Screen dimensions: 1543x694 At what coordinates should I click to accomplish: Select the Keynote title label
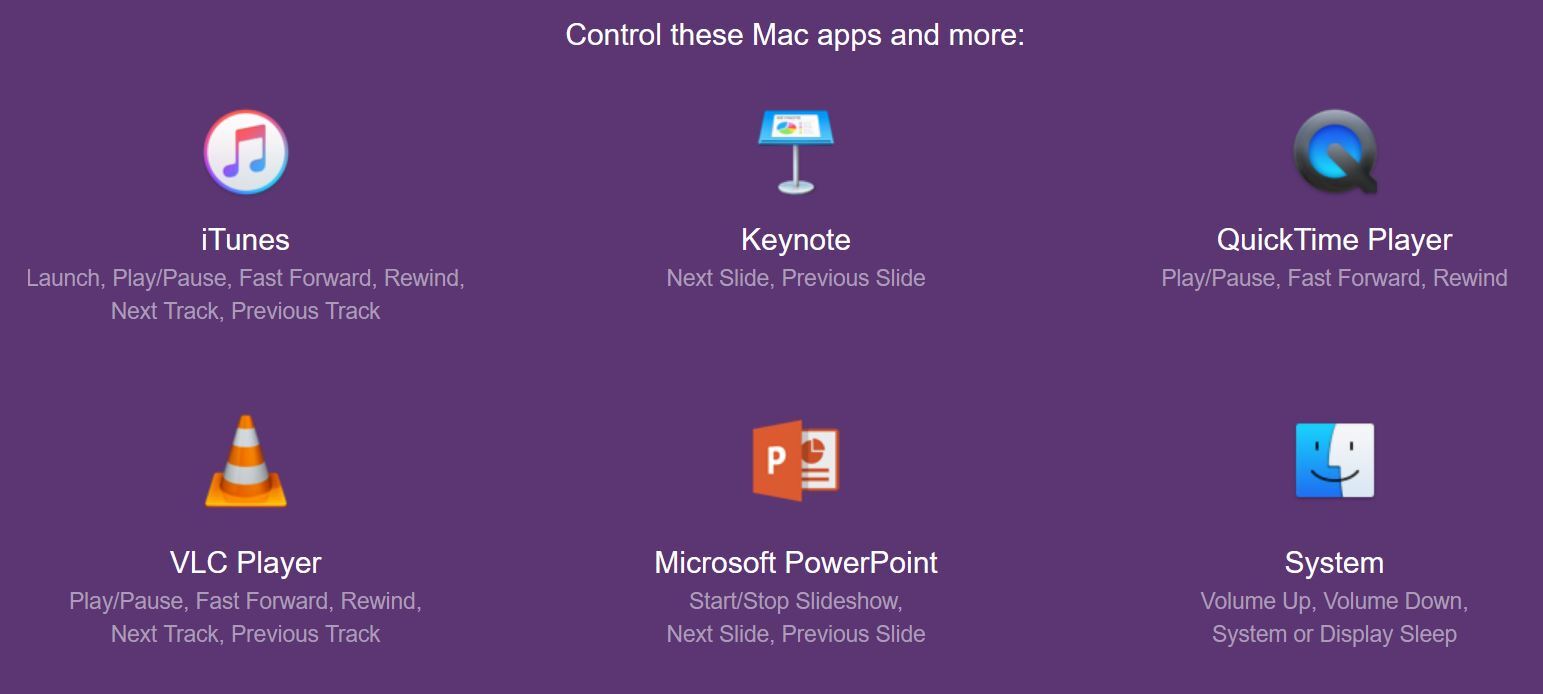click(795, 240)
